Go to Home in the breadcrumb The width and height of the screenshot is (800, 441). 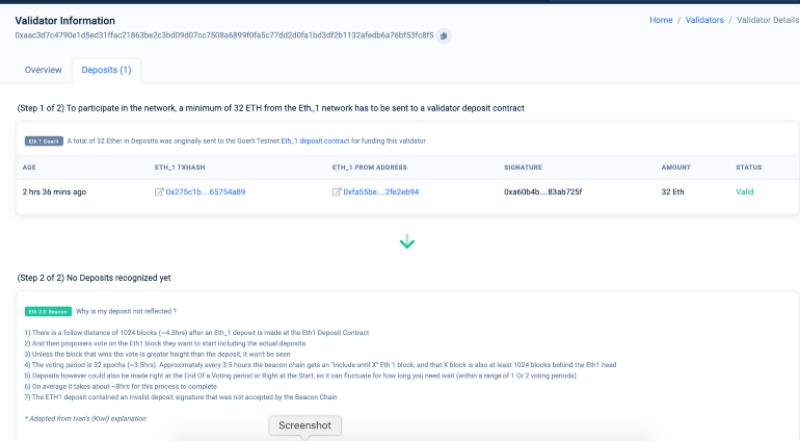click(x=660, y=20)
